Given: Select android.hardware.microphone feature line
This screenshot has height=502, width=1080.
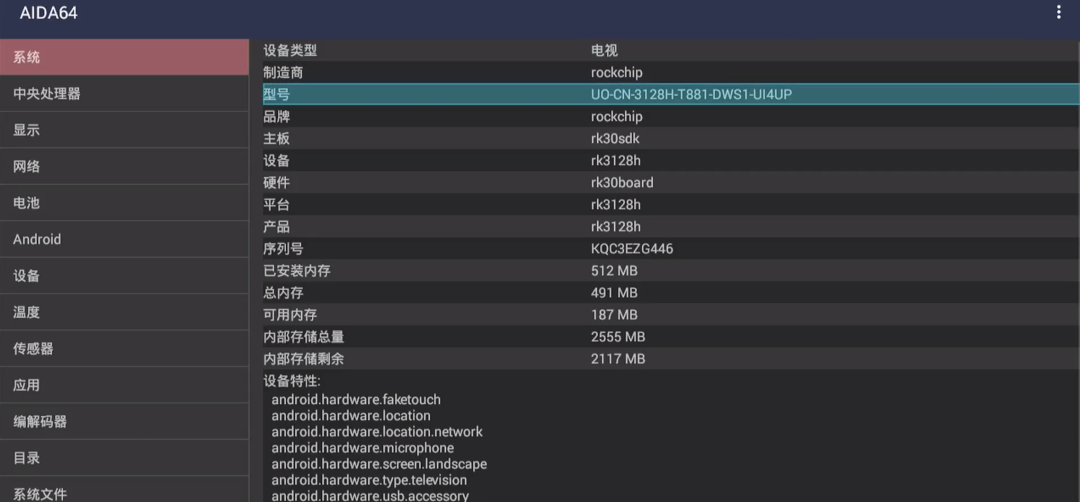Looking at the screenshot, I should pos(362,448).
